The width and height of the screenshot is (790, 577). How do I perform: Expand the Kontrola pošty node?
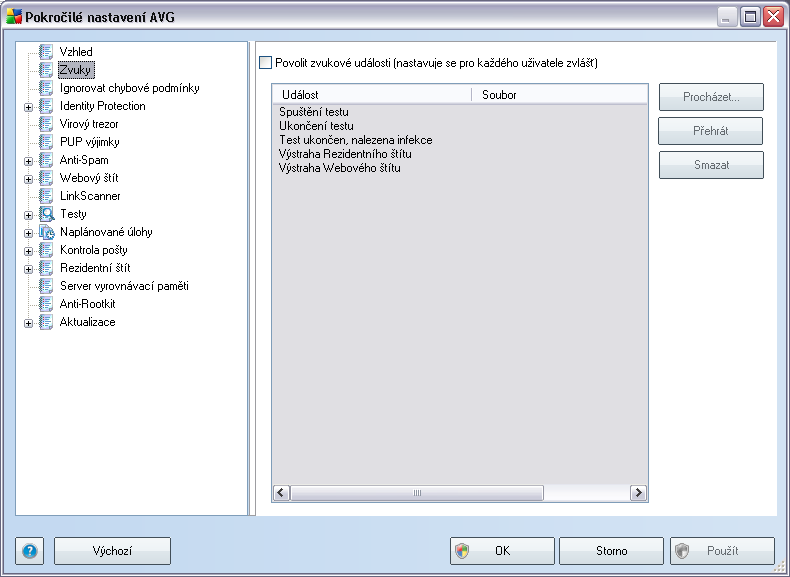pos(28,251)
